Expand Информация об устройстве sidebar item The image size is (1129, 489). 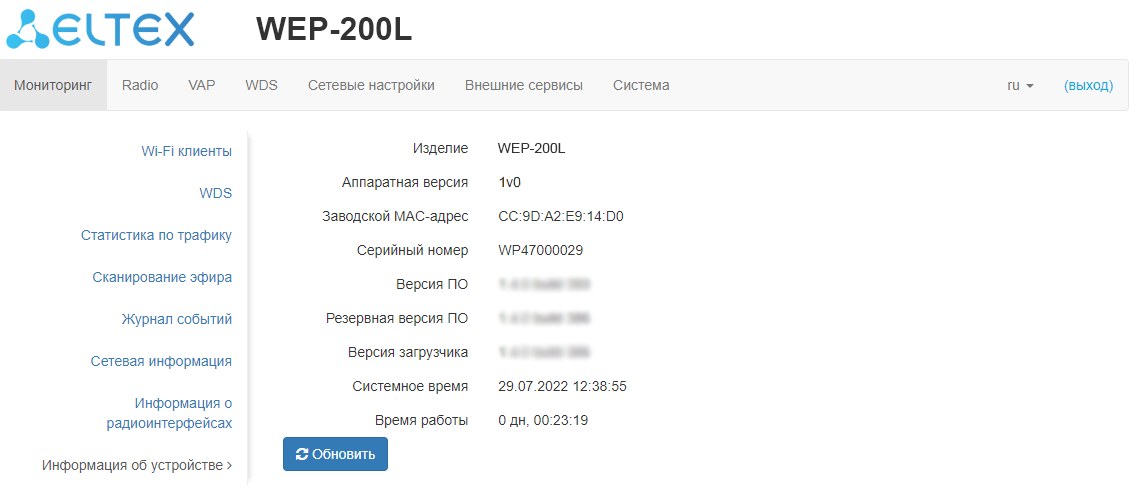pyautogui.click(x=137, y=465)
